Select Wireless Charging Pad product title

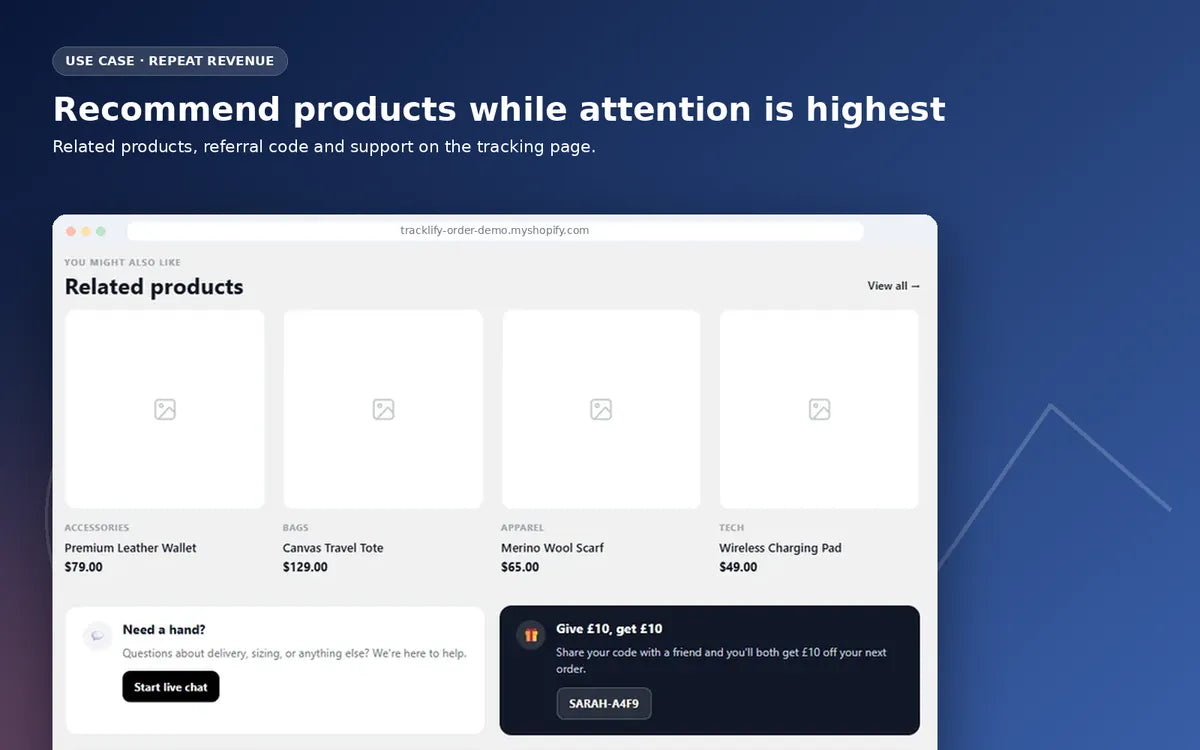[780, 548]
